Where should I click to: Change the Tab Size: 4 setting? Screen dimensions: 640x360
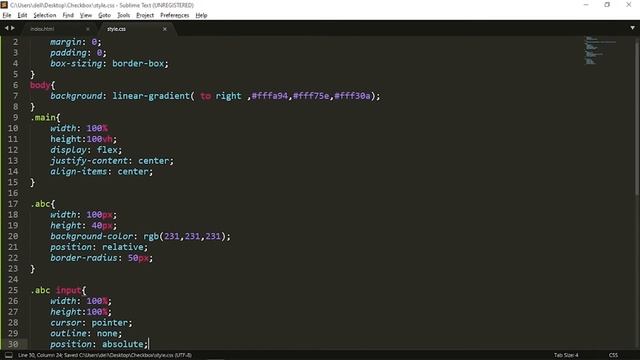click(x=566, y=355)
